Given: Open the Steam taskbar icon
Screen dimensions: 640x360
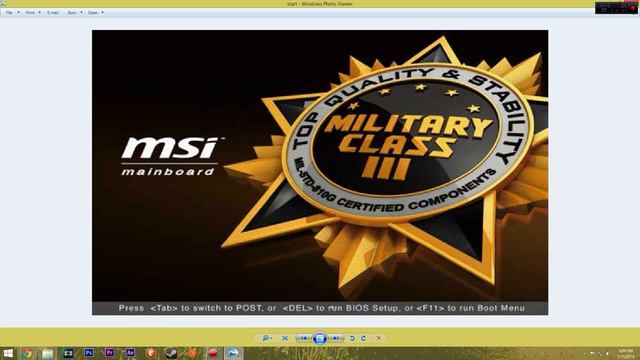Looking at the screenshot, I should click(171, 353).
